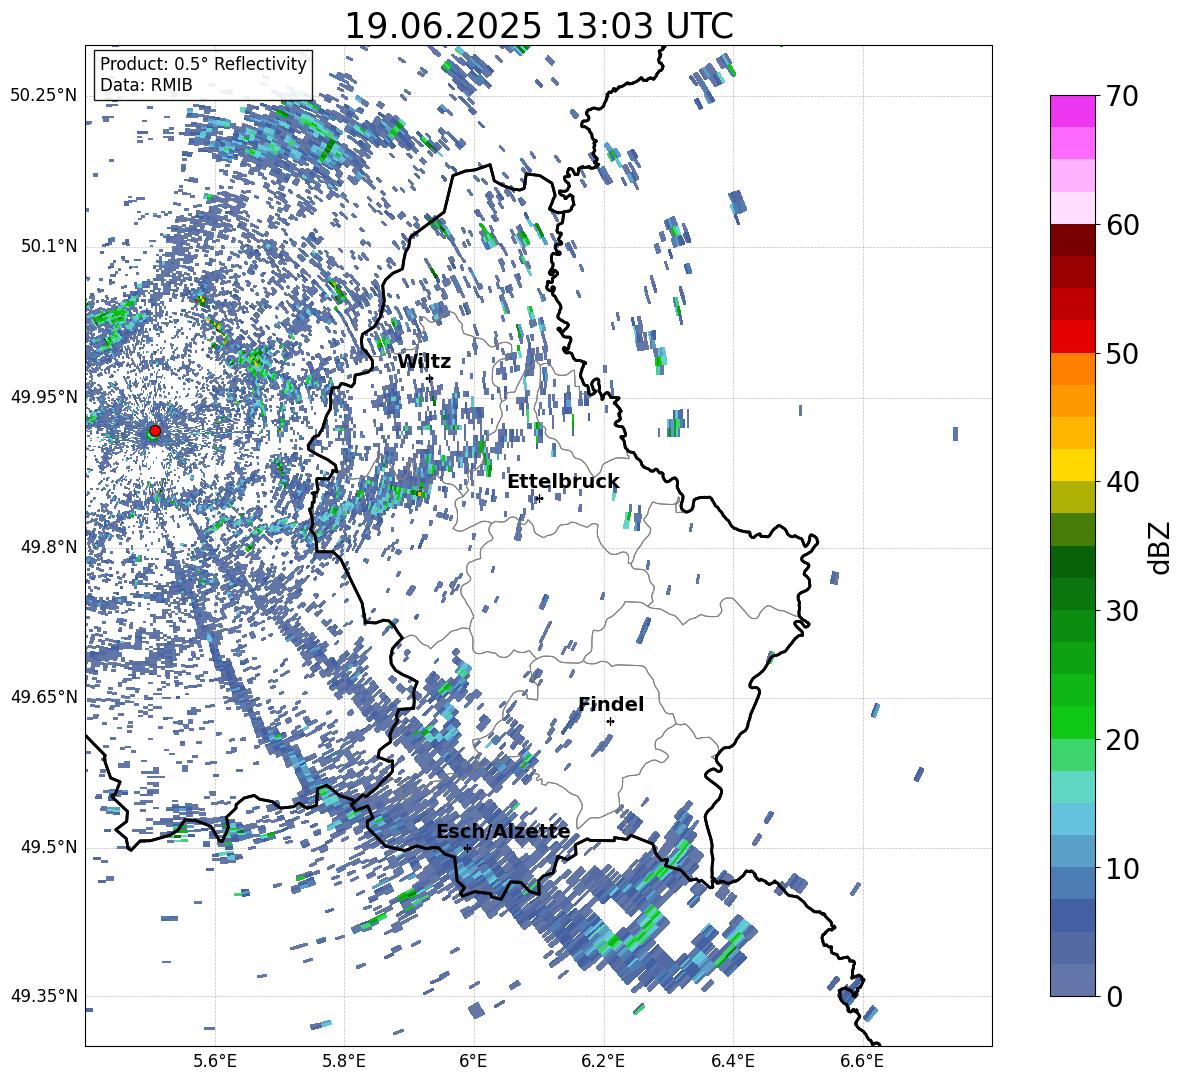Click the pale pink colorbar swatch above 60
The image size is (1184, 1081).
click(x=1072, y=208)
